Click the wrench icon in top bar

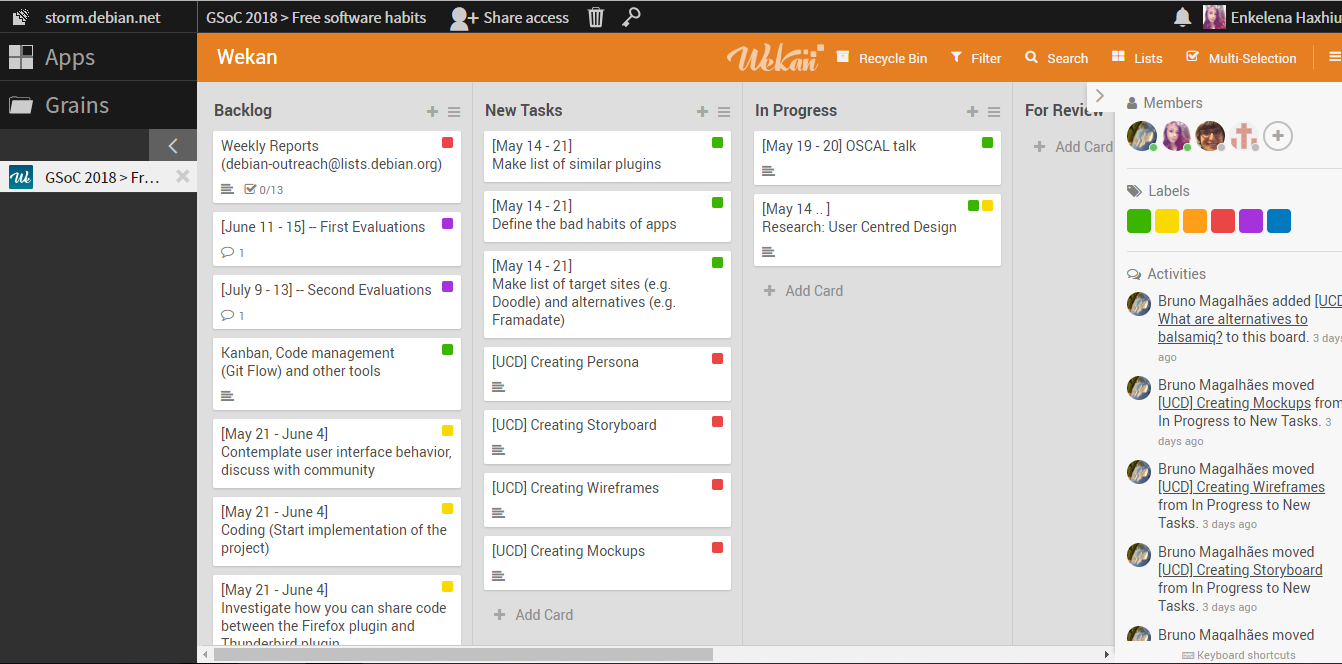pyautogui.click(x=631, y=17)
